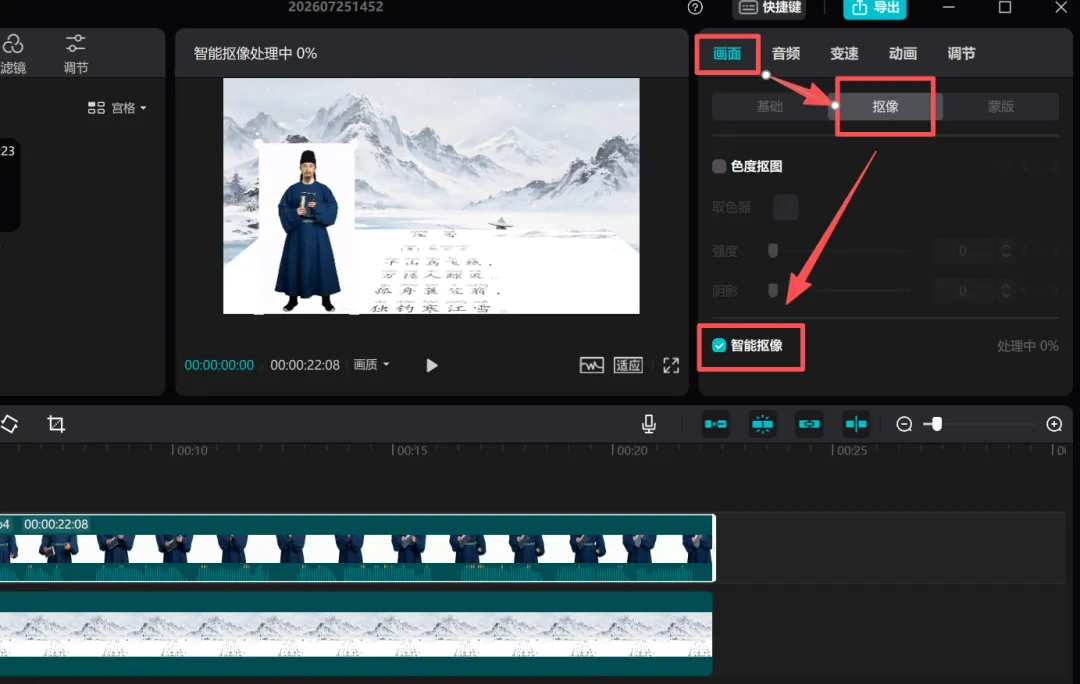
Task: Enable the 色度抠图 checkbox
Action: 719,166
